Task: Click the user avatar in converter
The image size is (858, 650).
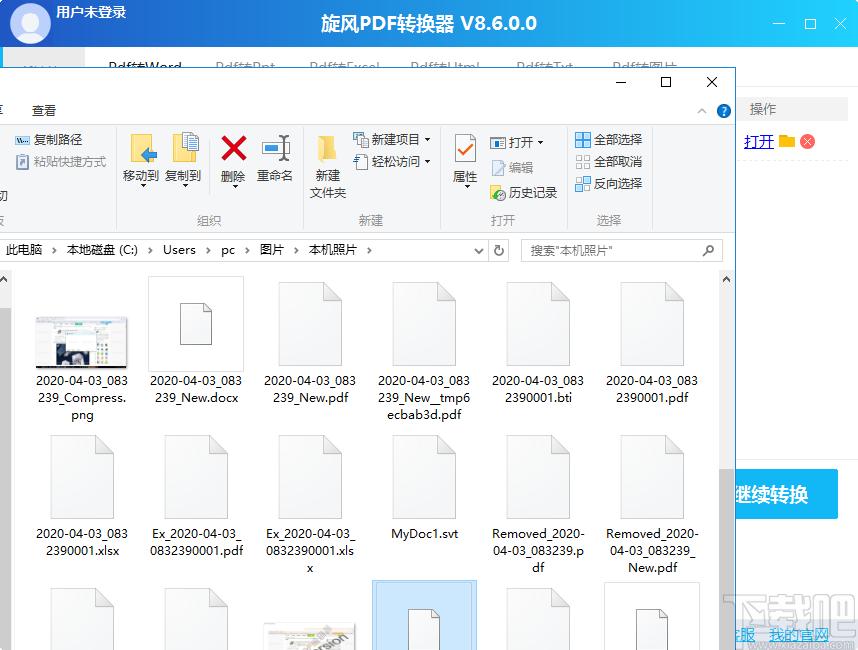Action: click(30, 23)
